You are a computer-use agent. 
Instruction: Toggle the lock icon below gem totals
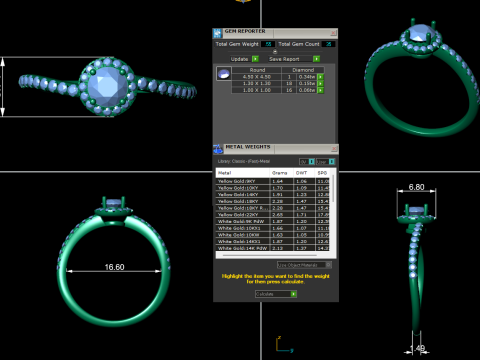coord(275,52)
